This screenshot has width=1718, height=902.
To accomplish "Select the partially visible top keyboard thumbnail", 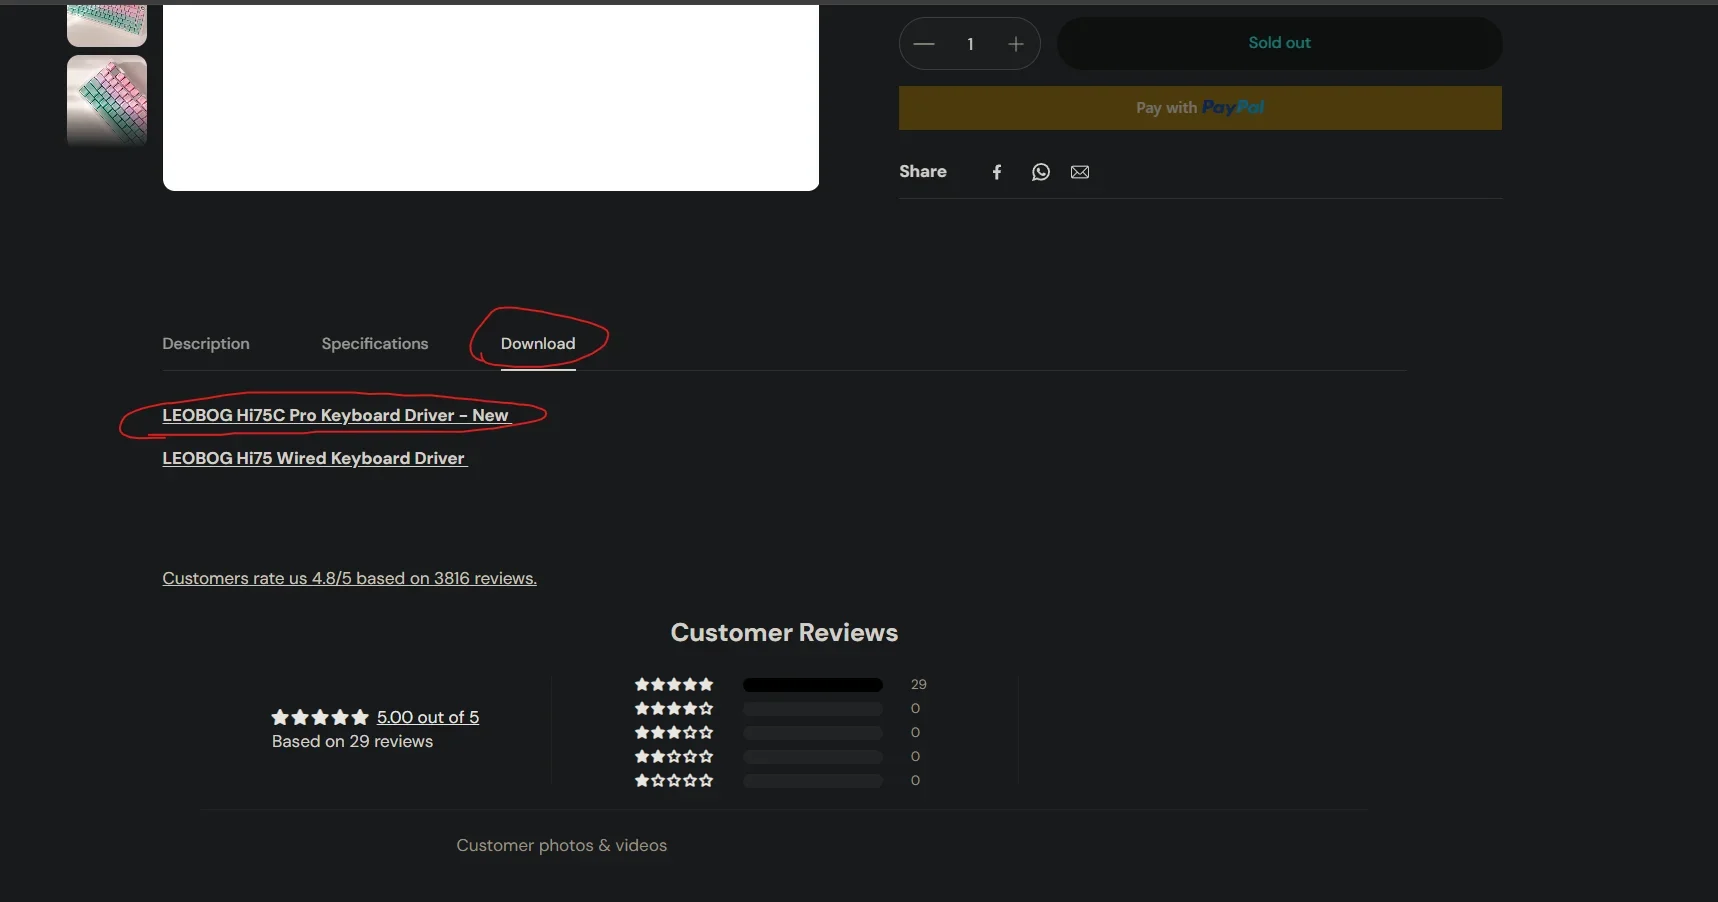I will tap(107, 25).
